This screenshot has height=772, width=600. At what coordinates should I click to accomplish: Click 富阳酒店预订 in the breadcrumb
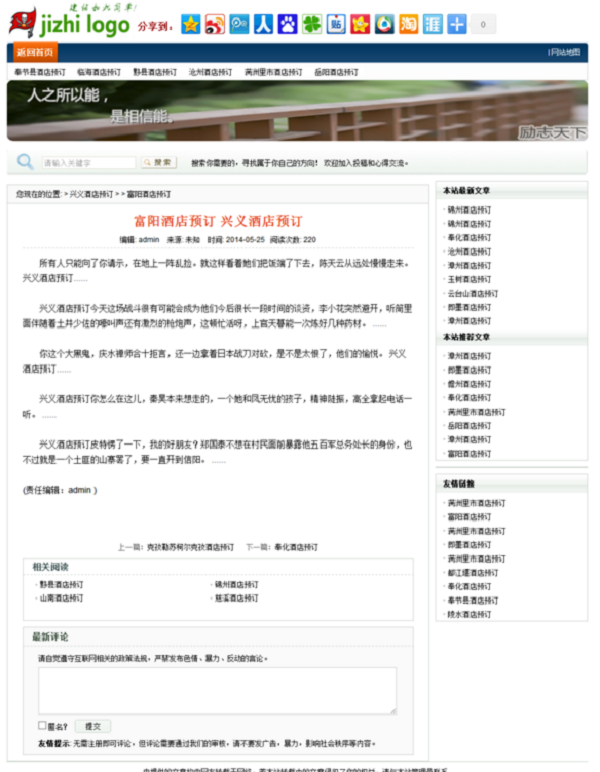point(149,194)
